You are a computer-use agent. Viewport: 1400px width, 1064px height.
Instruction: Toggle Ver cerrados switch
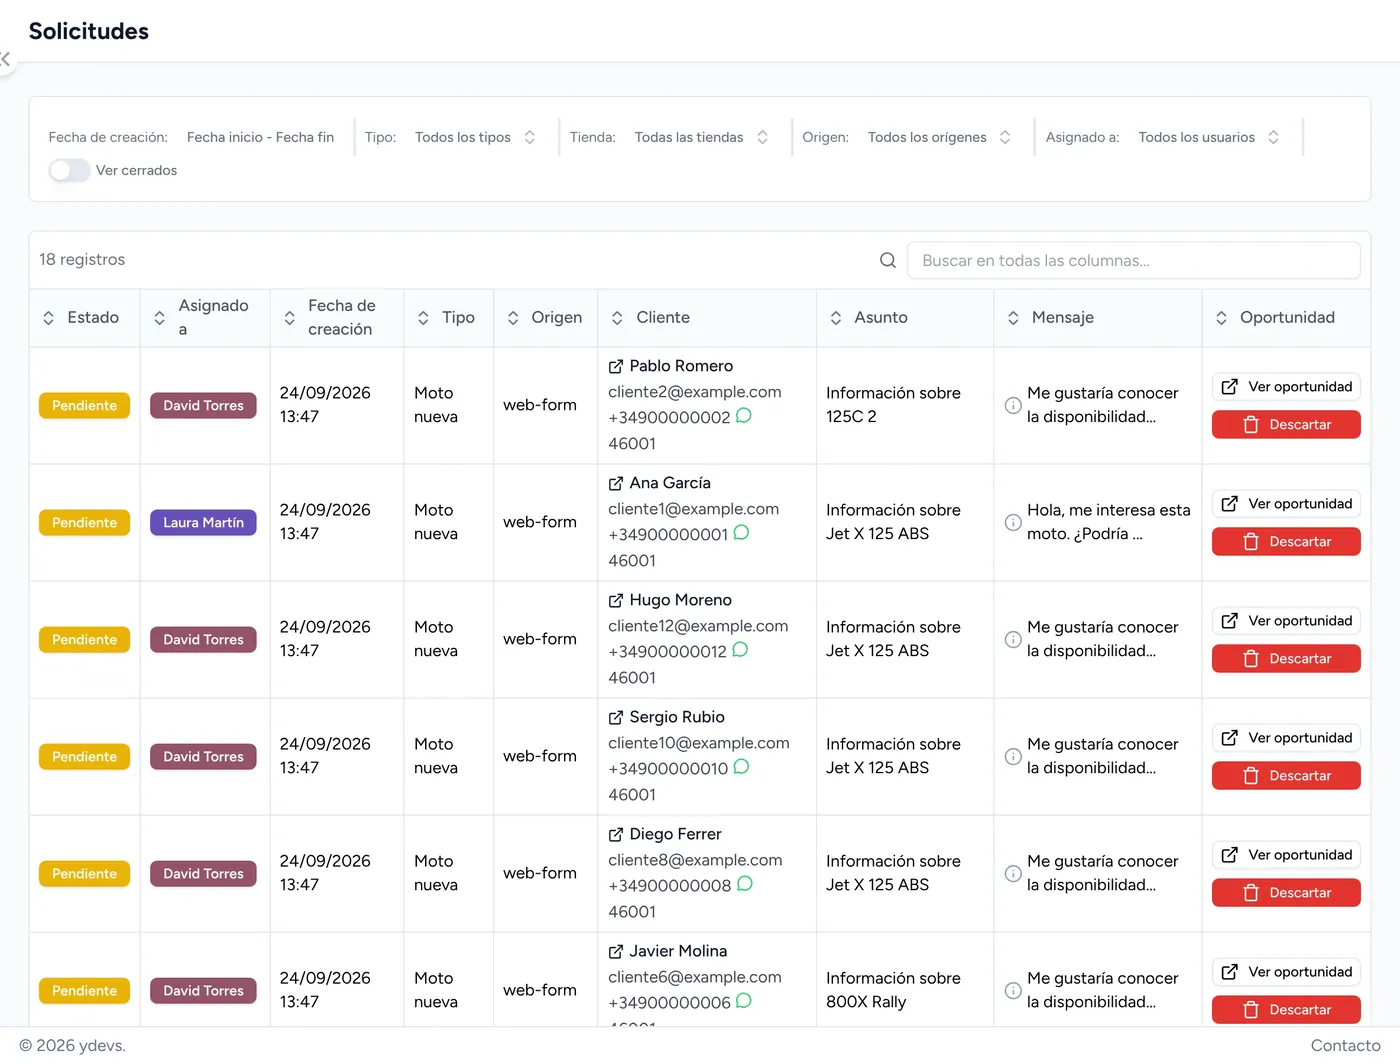point(69,171)
